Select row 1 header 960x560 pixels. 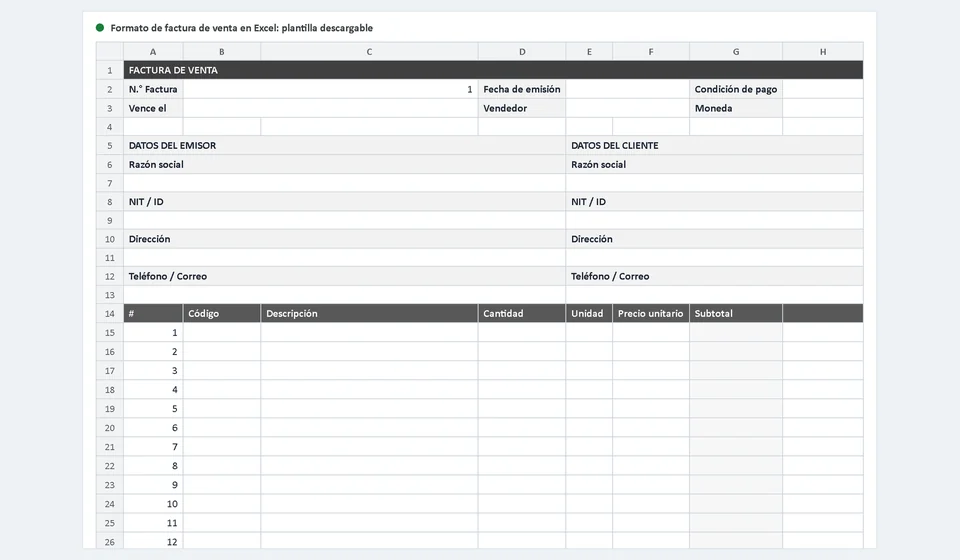coord(110,70)
